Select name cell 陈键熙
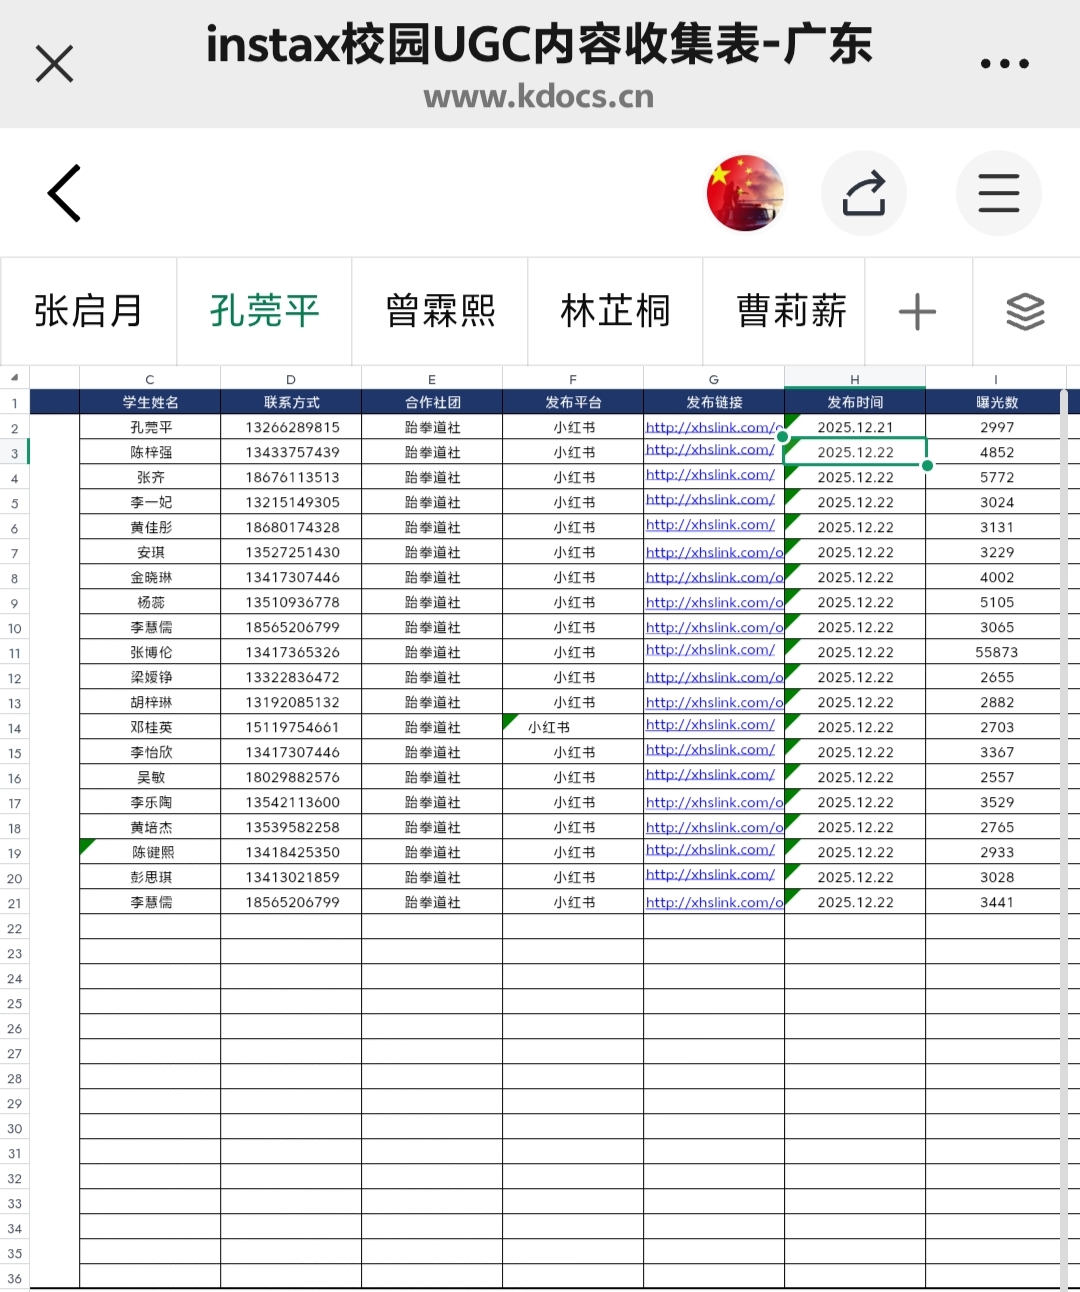The height and width of the screenshot is (1292, 1080). pyautogui.click(x=150, y=852)
